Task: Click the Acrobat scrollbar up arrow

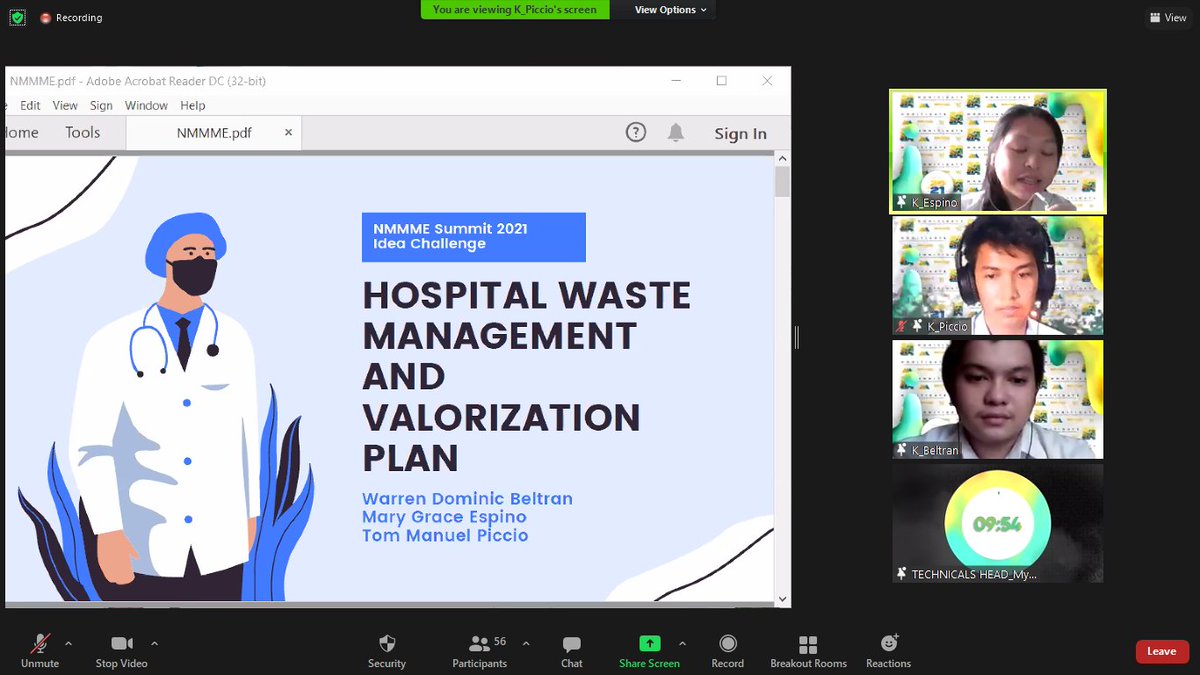Action: [782, 158]
